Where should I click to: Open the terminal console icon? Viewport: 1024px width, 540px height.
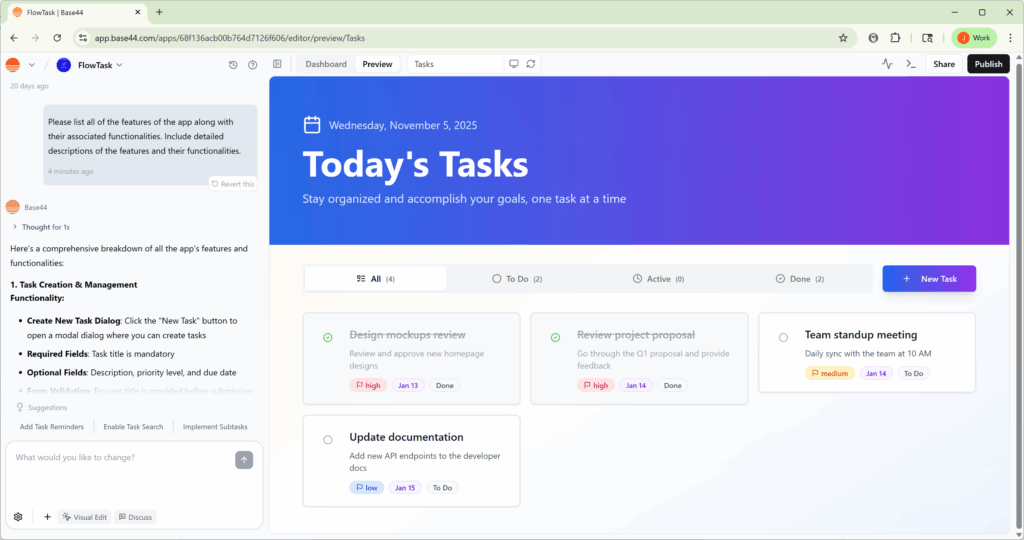tap(911, 64)
